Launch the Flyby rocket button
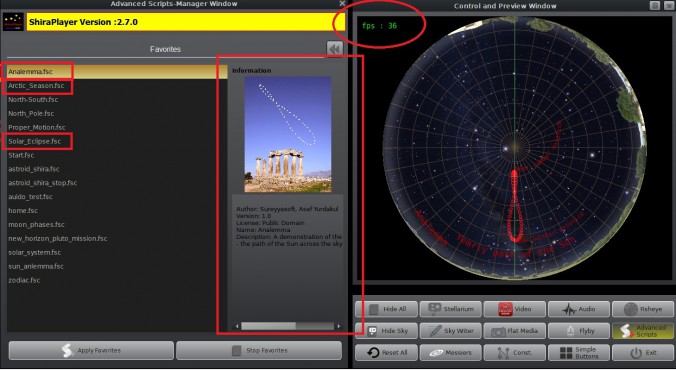 (579, 331)
